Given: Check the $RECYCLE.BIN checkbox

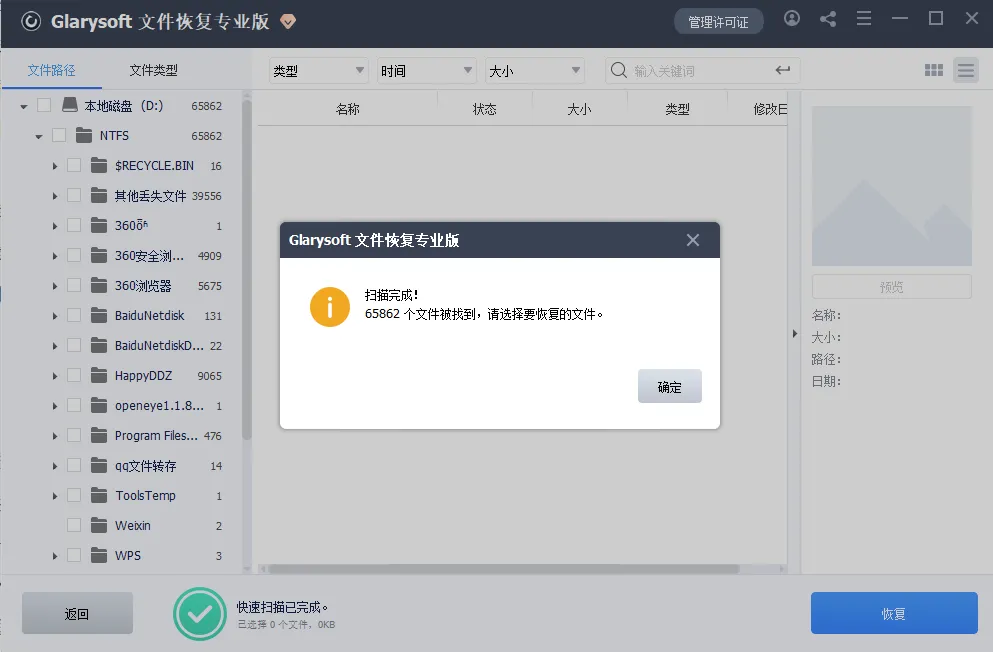Looking at the screenshot, I should (x=74, y=165).
